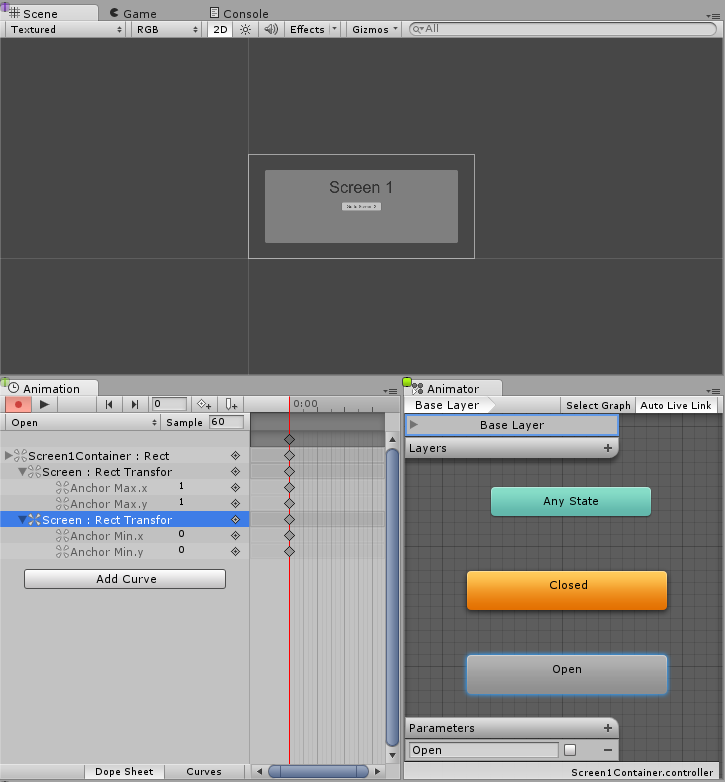Check the Open parameter checkbox
Screen dimensions: 725x782
[x=570, y=750]
